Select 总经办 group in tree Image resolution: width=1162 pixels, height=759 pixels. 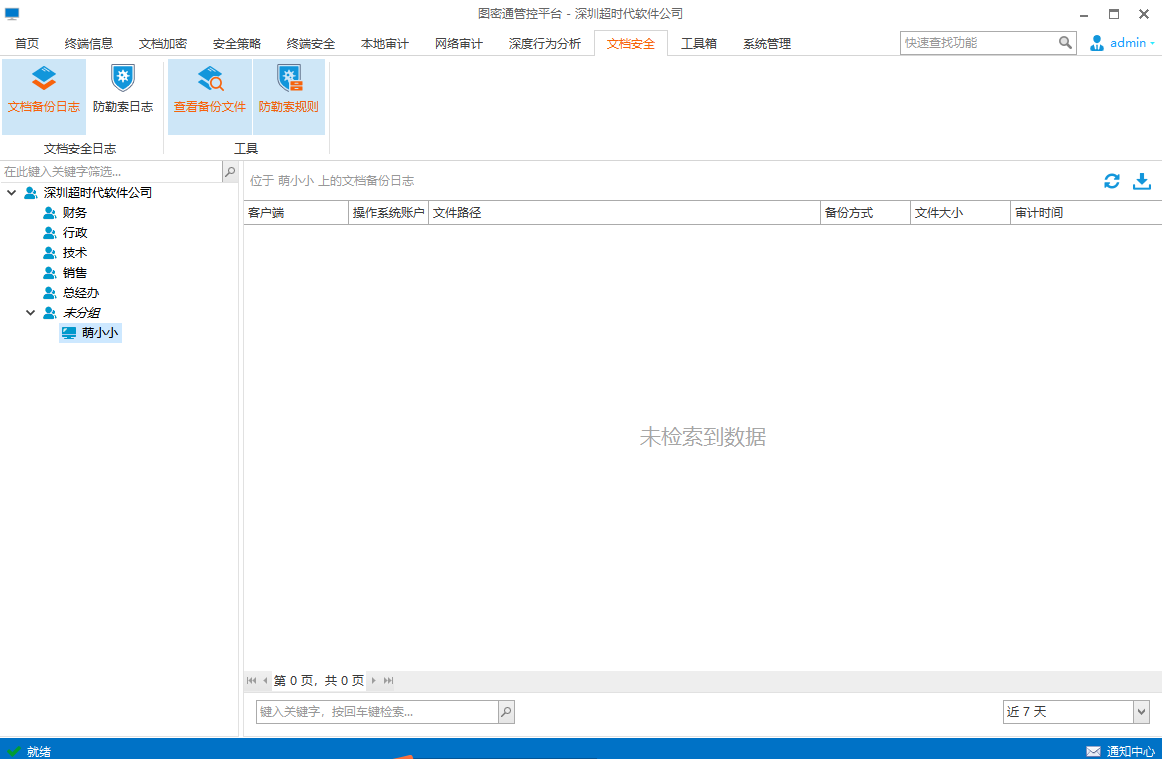tap(81, 293)
